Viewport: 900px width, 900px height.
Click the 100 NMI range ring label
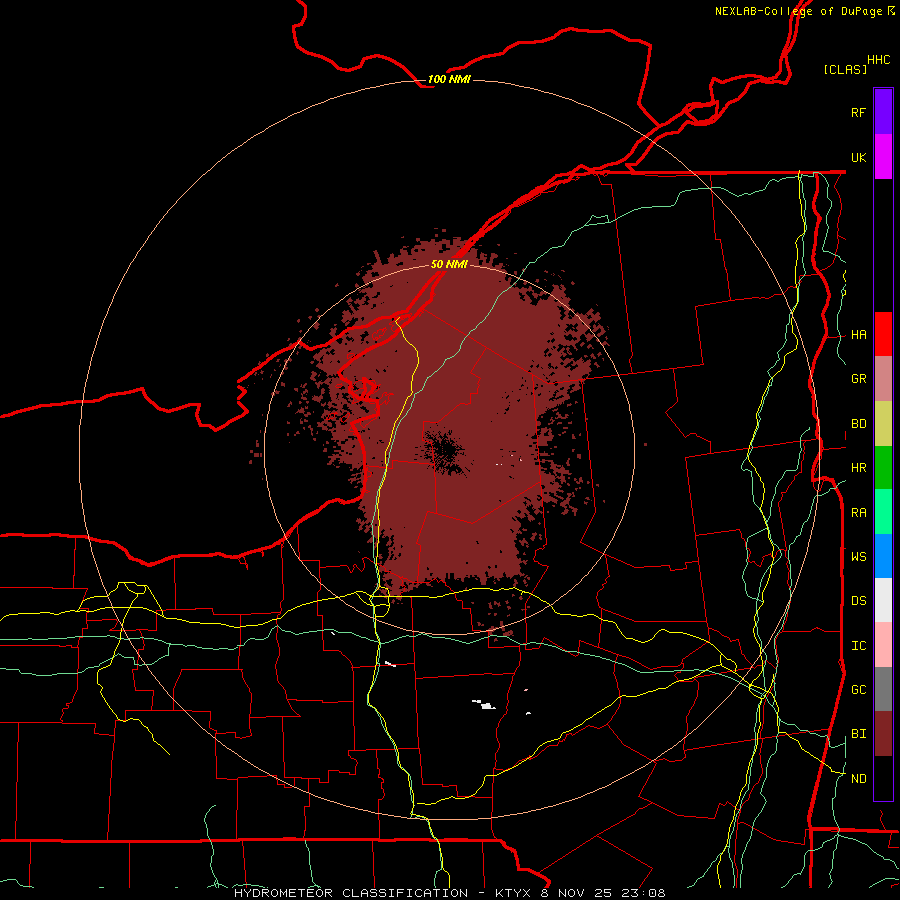449,79
